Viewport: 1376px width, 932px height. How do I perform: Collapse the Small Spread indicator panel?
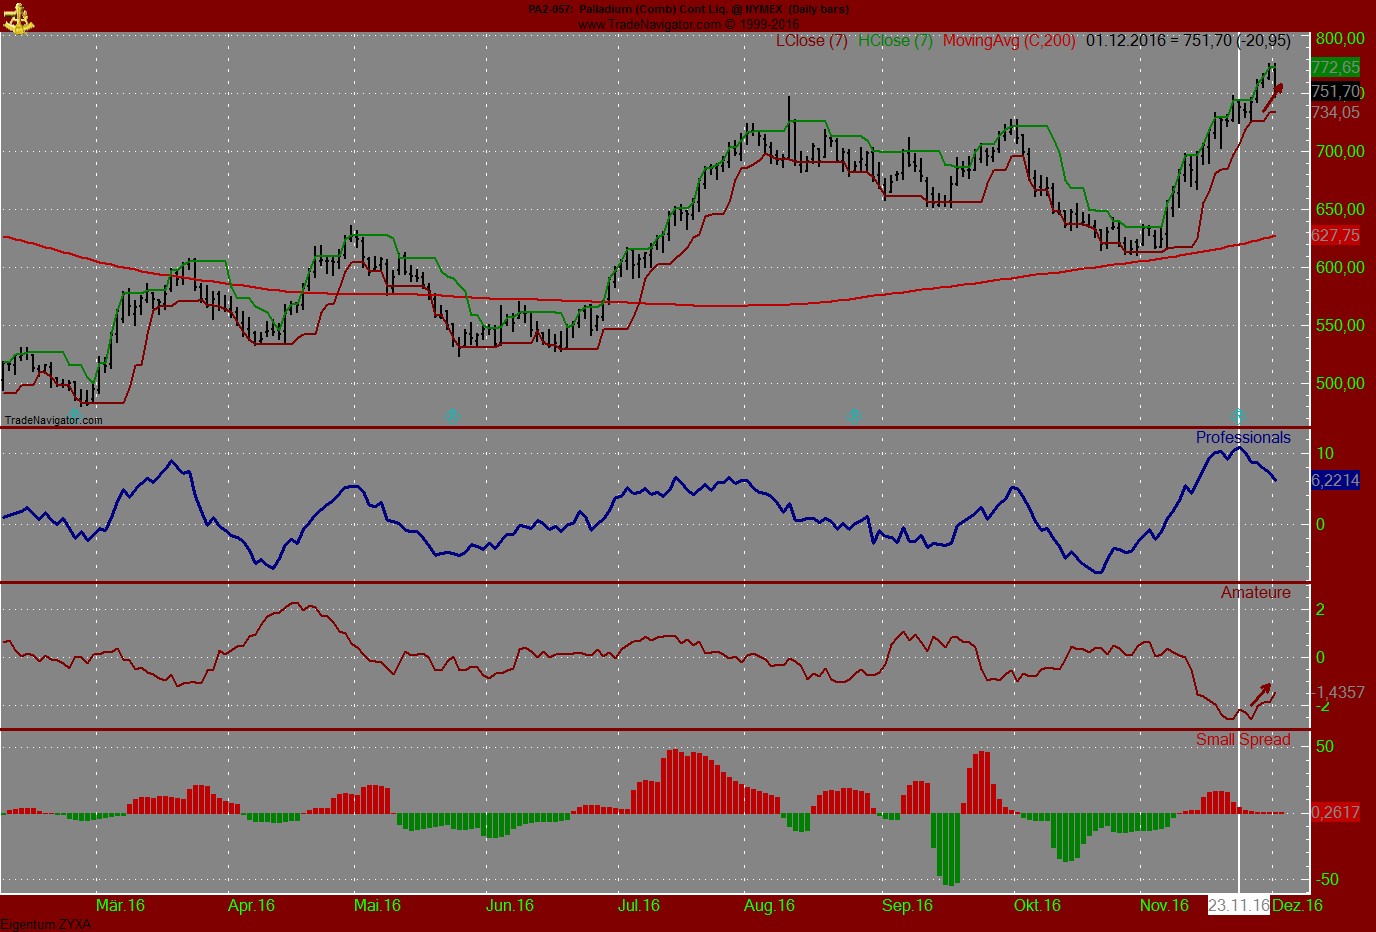(1244, 740)
